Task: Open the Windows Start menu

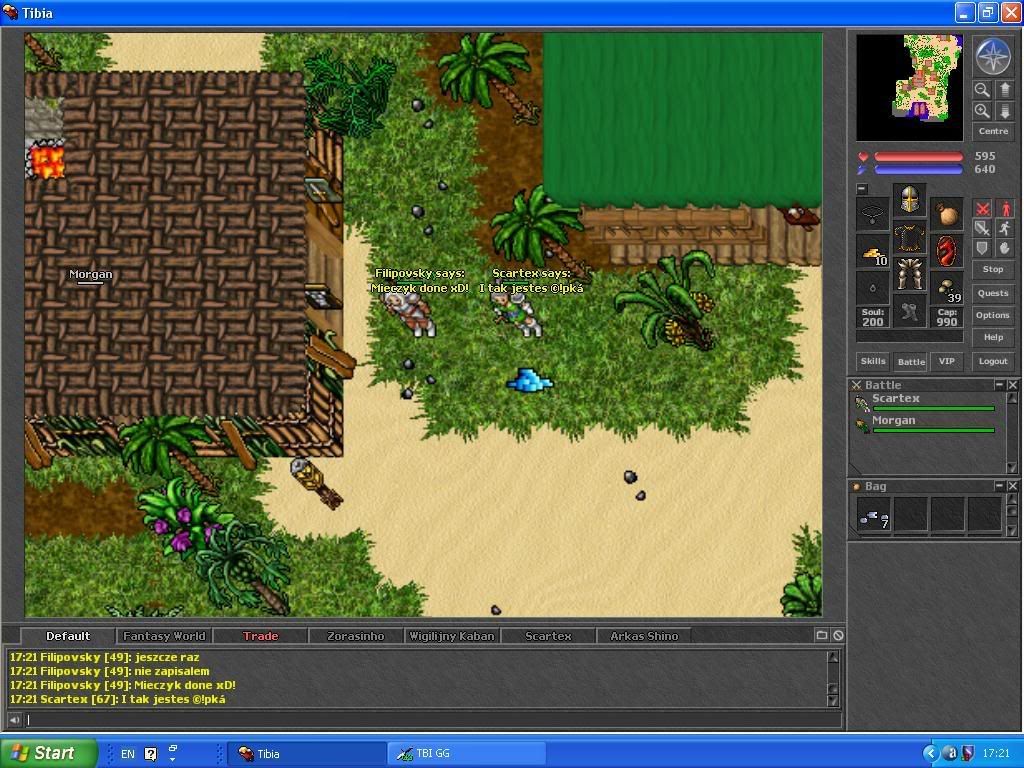Action: pos(48,753)
